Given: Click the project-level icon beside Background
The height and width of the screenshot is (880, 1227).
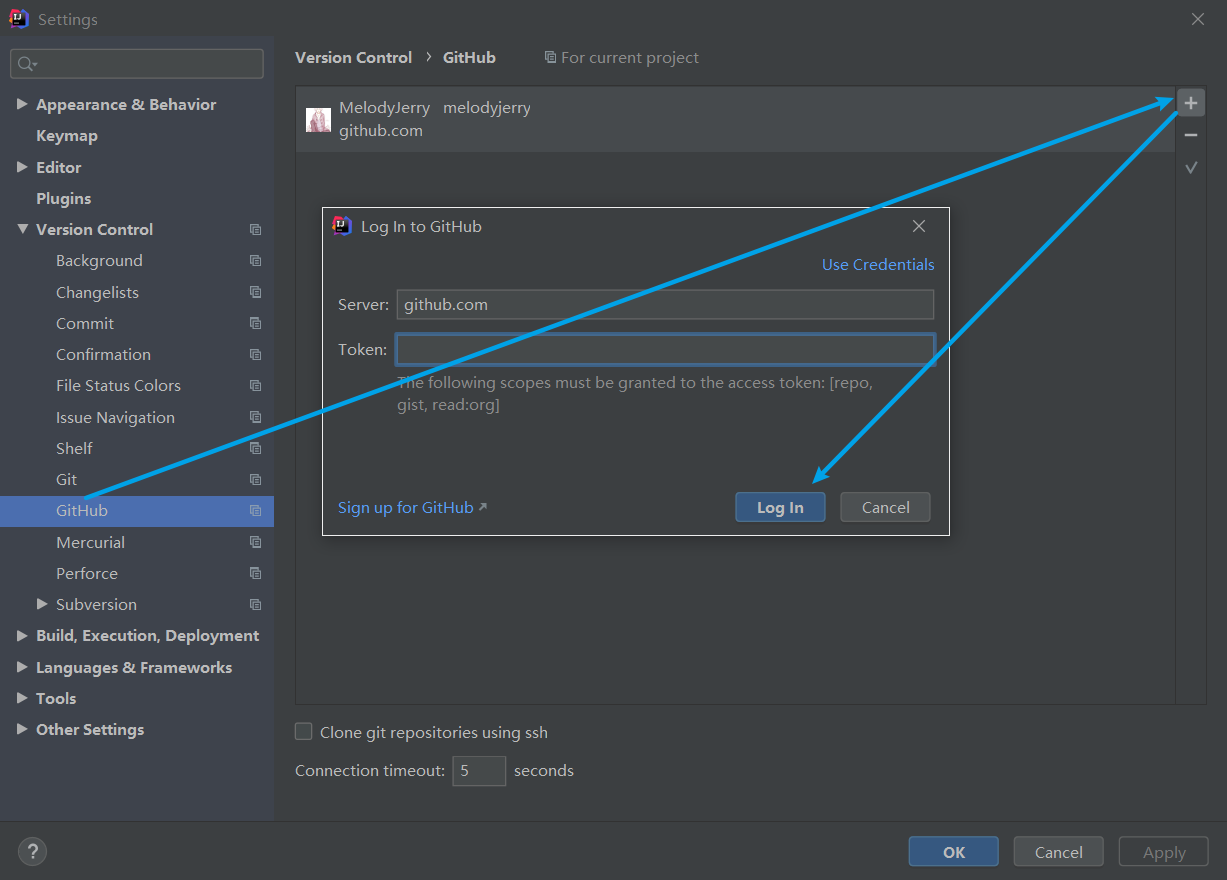Looking at the screenshot, I should (x=255, y=261).
